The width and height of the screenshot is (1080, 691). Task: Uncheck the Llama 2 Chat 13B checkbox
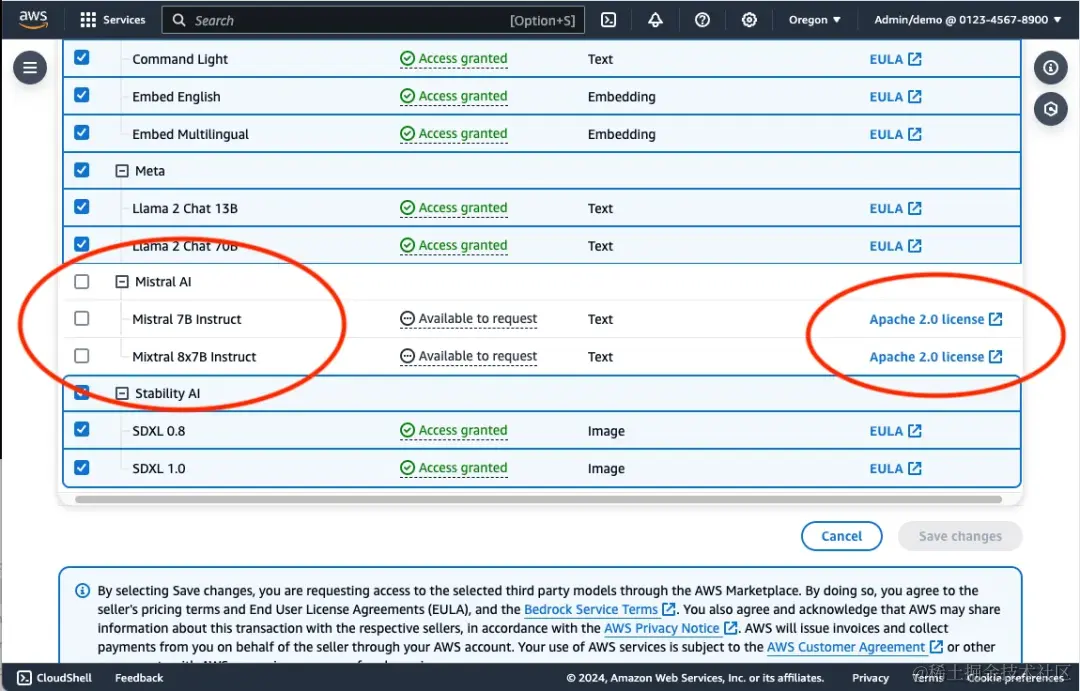click(x=81, y=206)
